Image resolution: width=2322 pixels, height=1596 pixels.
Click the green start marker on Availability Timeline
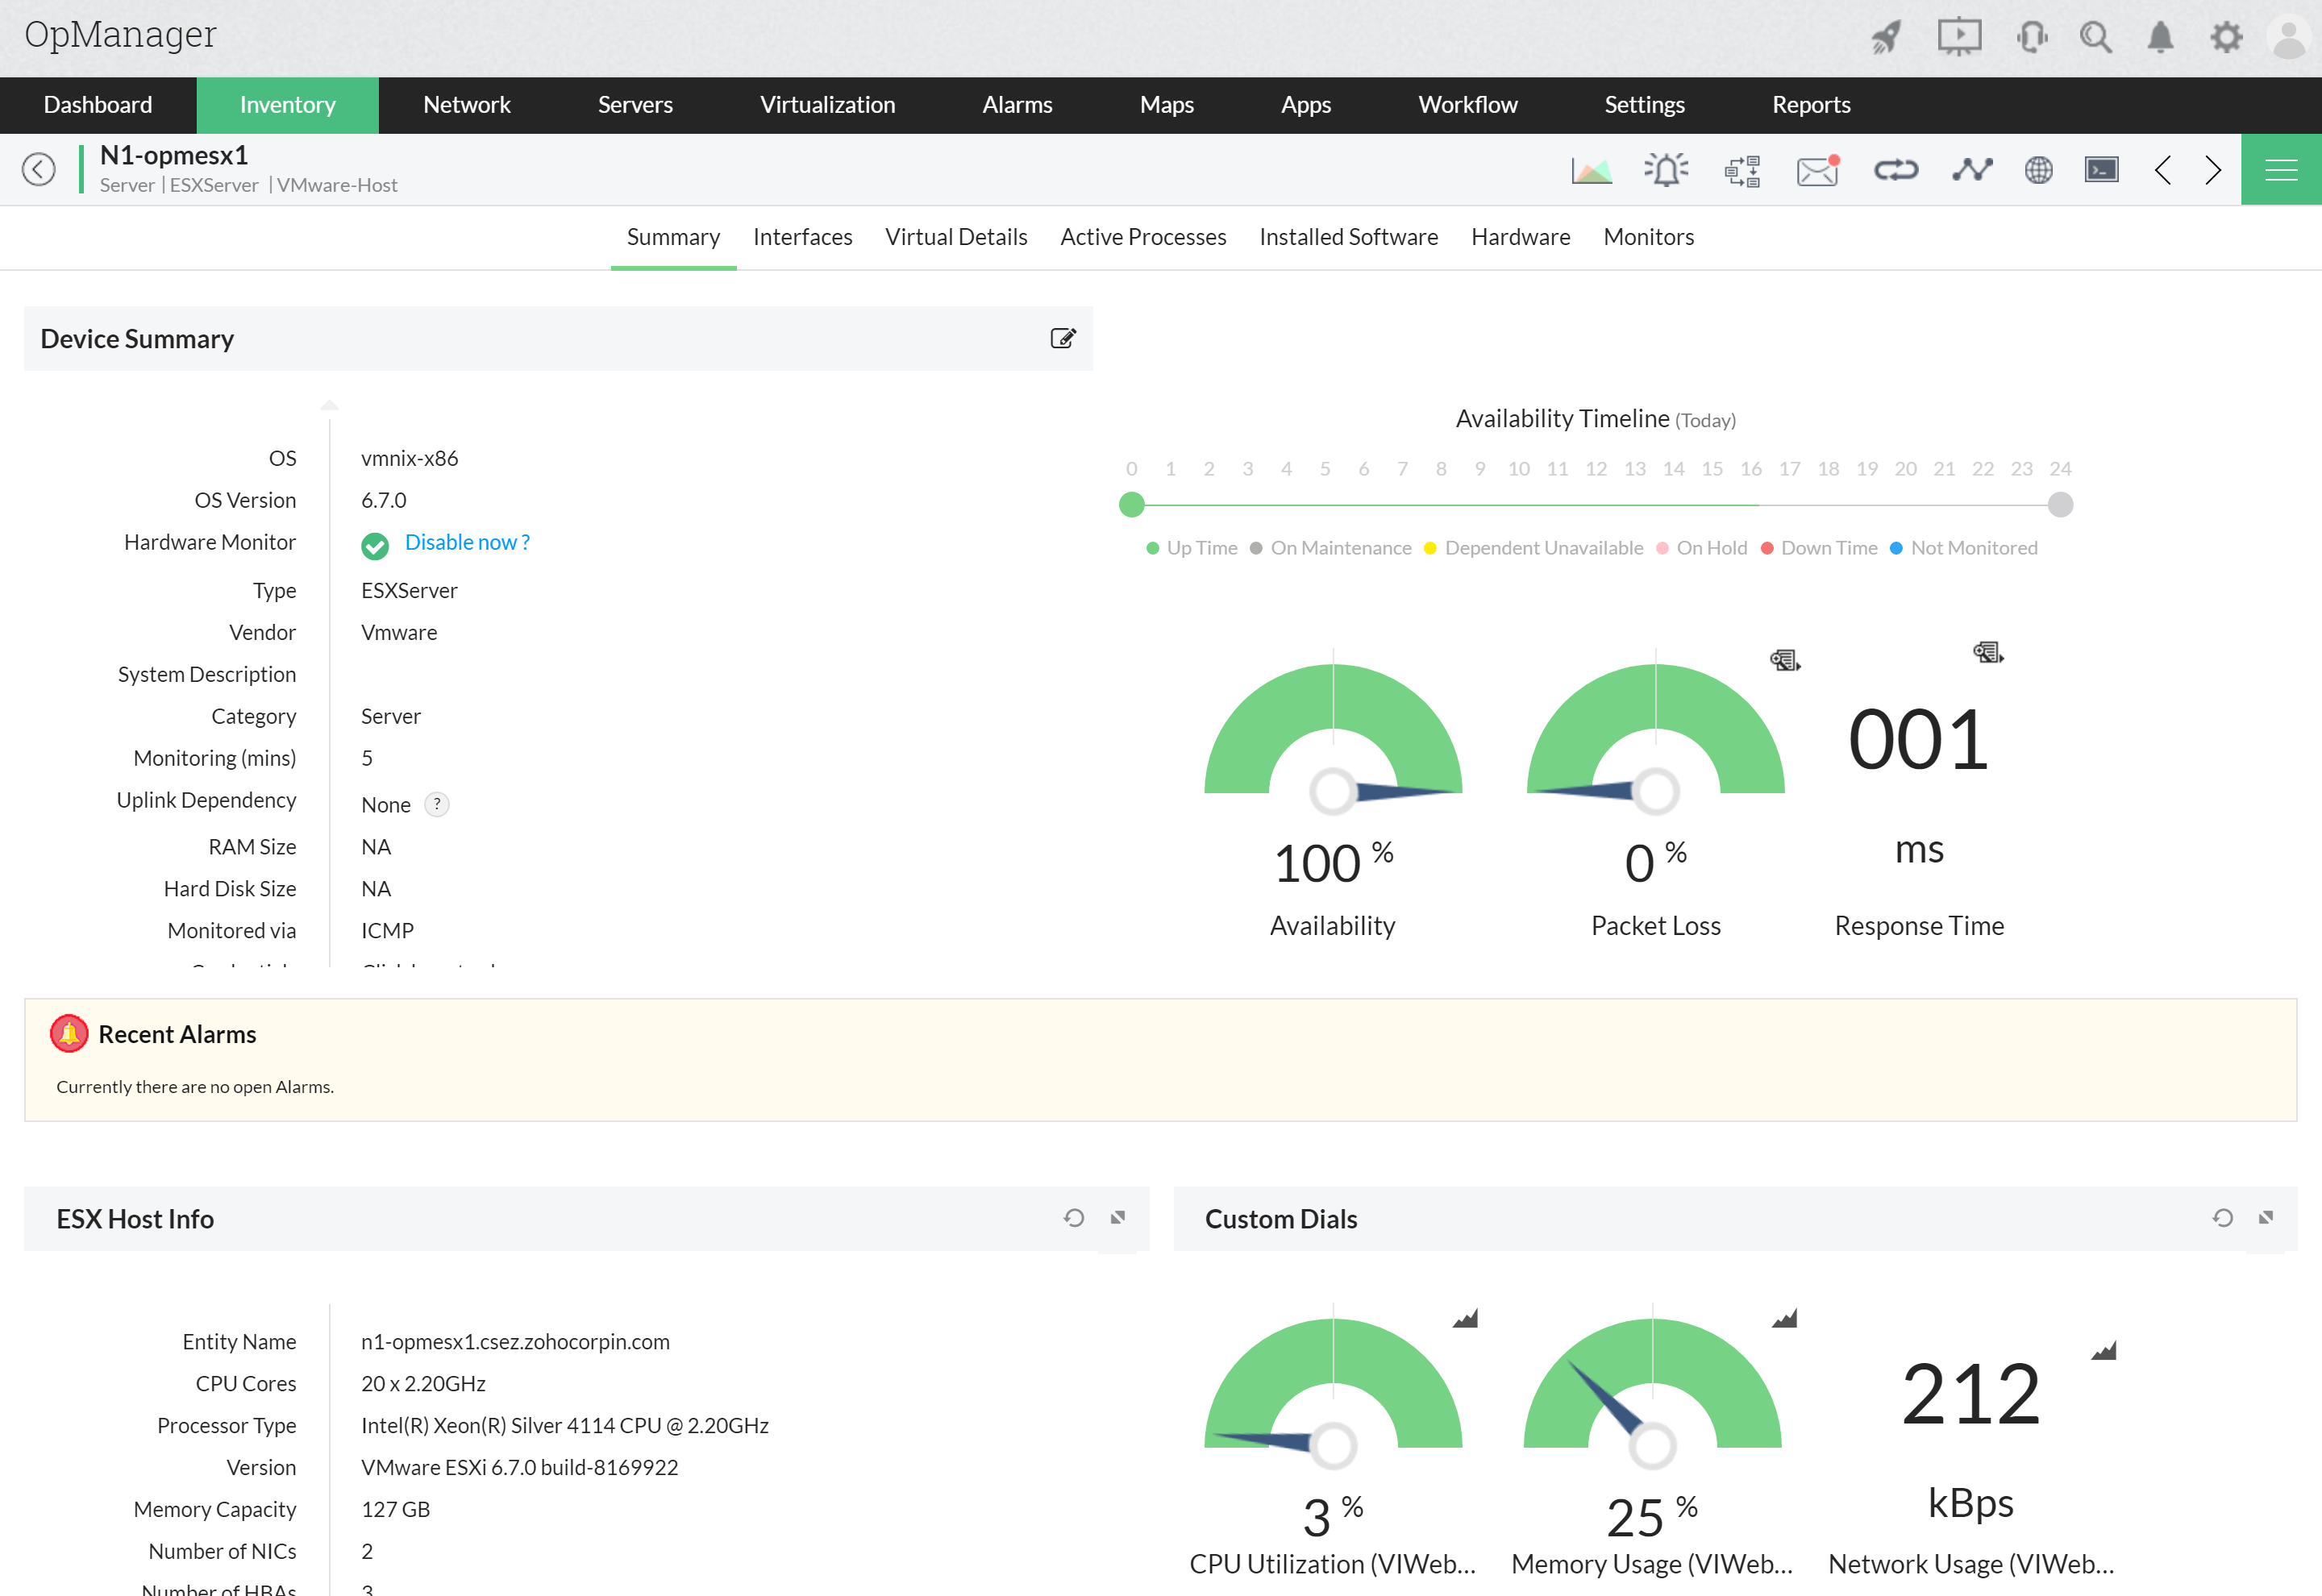[1132, 505]
